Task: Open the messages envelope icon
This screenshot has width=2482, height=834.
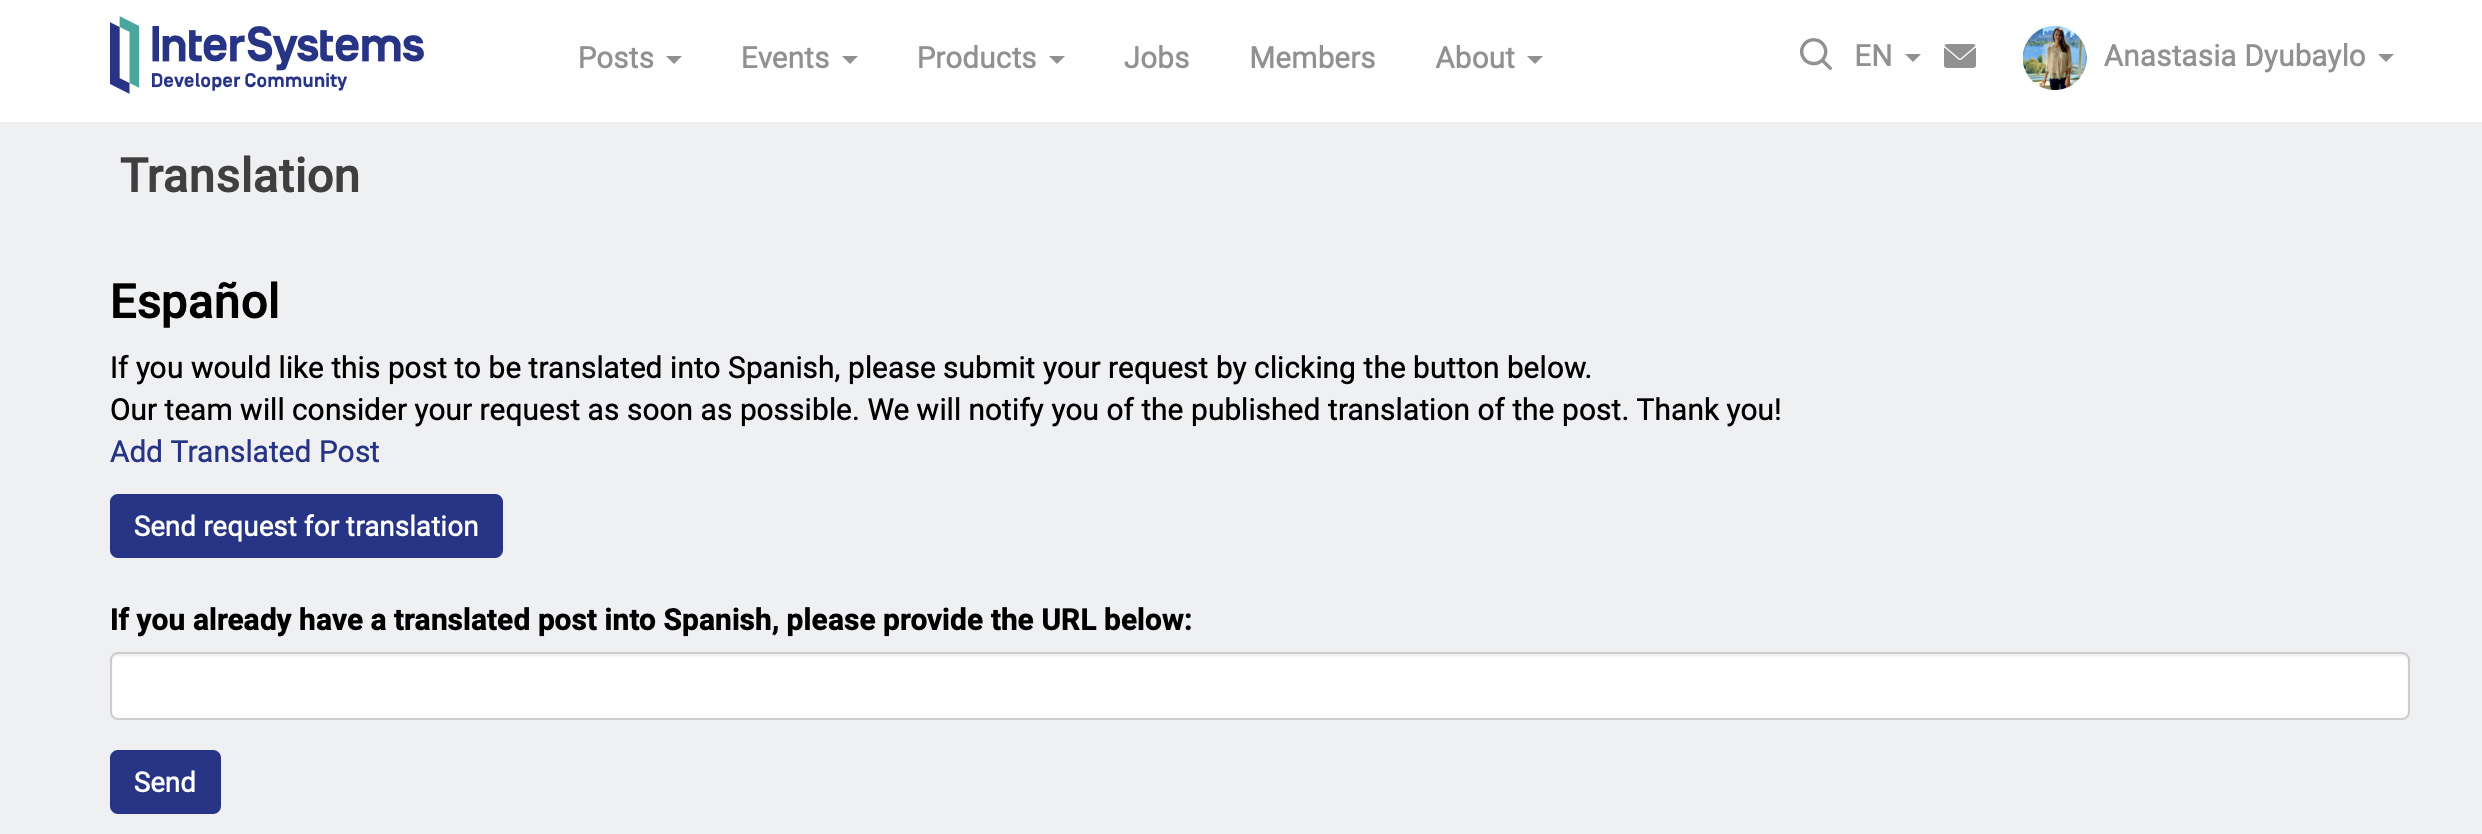Action: [x=1959, y=56]
